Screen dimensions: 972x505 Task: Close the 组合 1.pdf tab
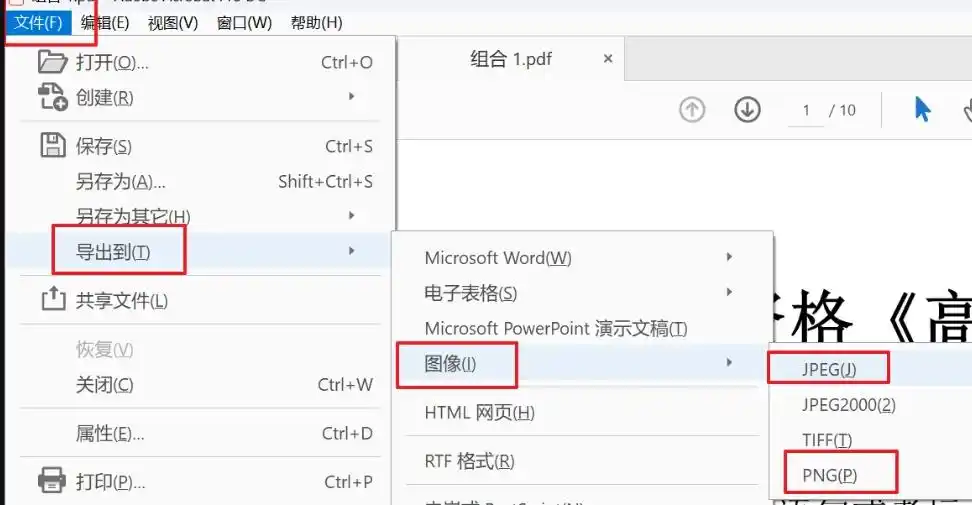(x=608, y=59)
